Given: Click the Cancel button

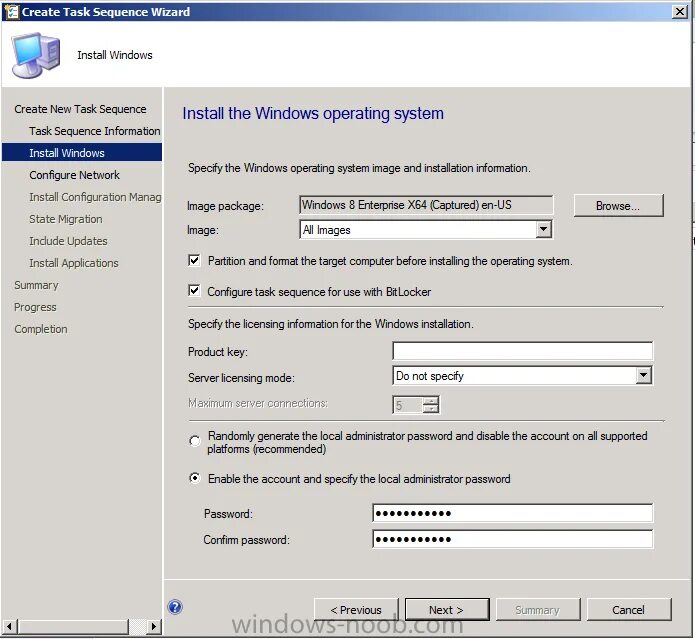Looking at the screenshot, I should point(629,610).
